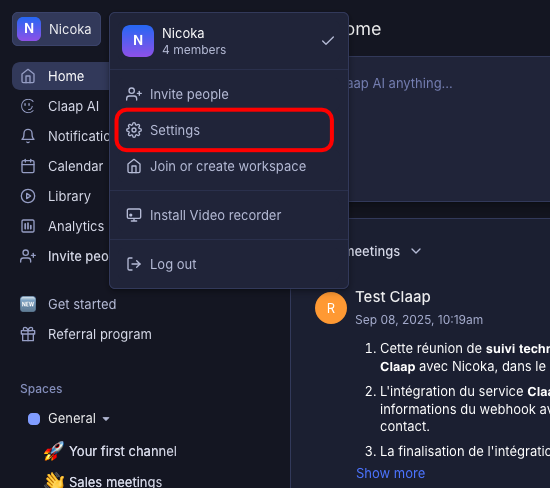Click the Home house icon in sidebar
The height and width of the screenshot is (488, 550).
[28, 76]
